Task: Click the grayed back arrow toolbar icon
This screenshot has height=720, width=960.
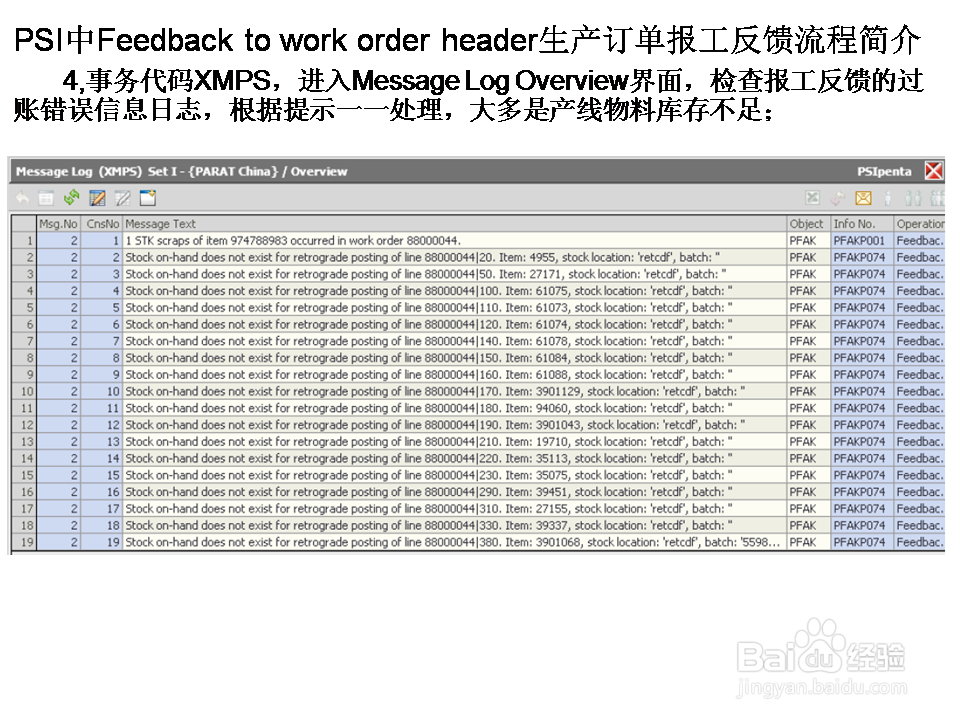Action: [x=23, y=198]
